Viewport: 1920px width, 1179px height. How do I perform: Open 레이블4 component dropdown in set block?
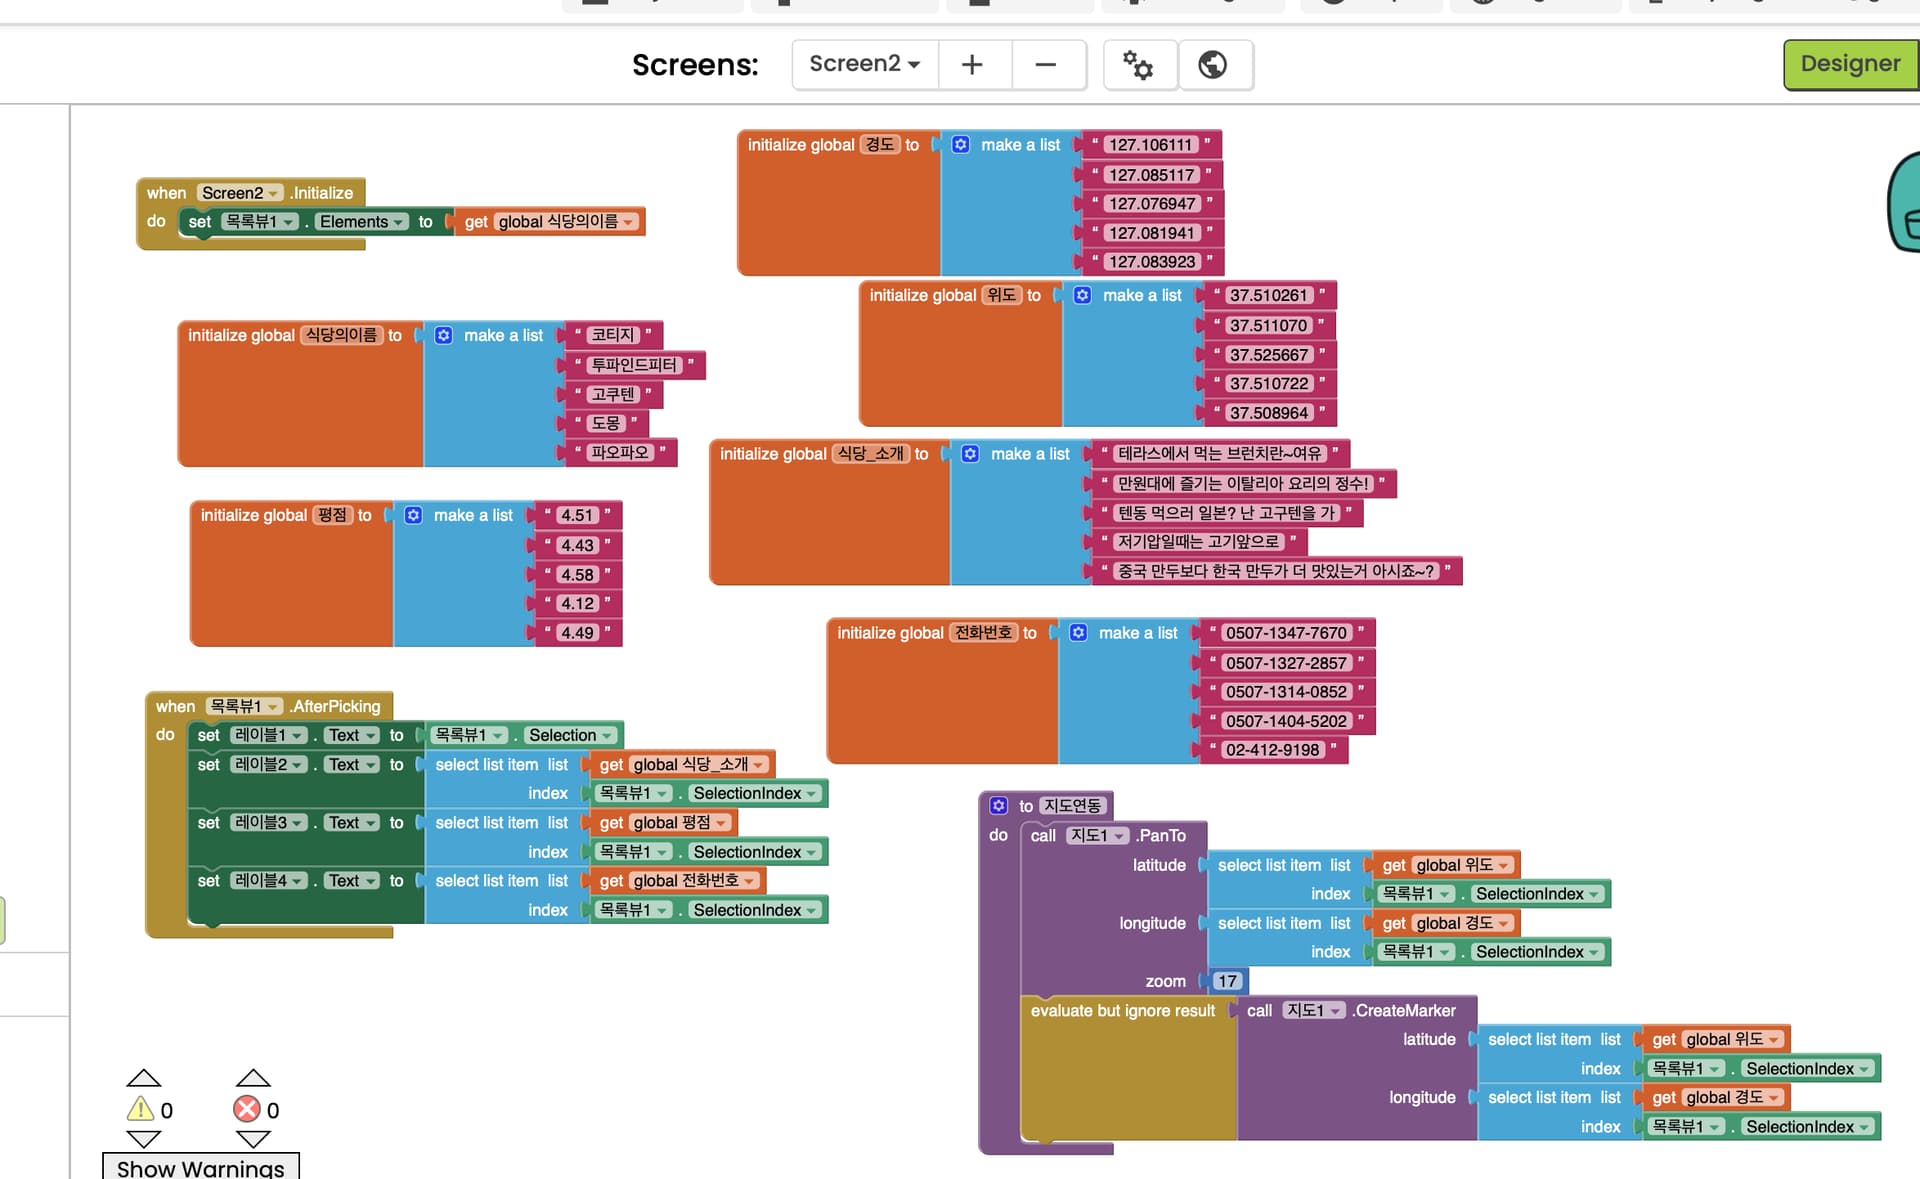268,881
